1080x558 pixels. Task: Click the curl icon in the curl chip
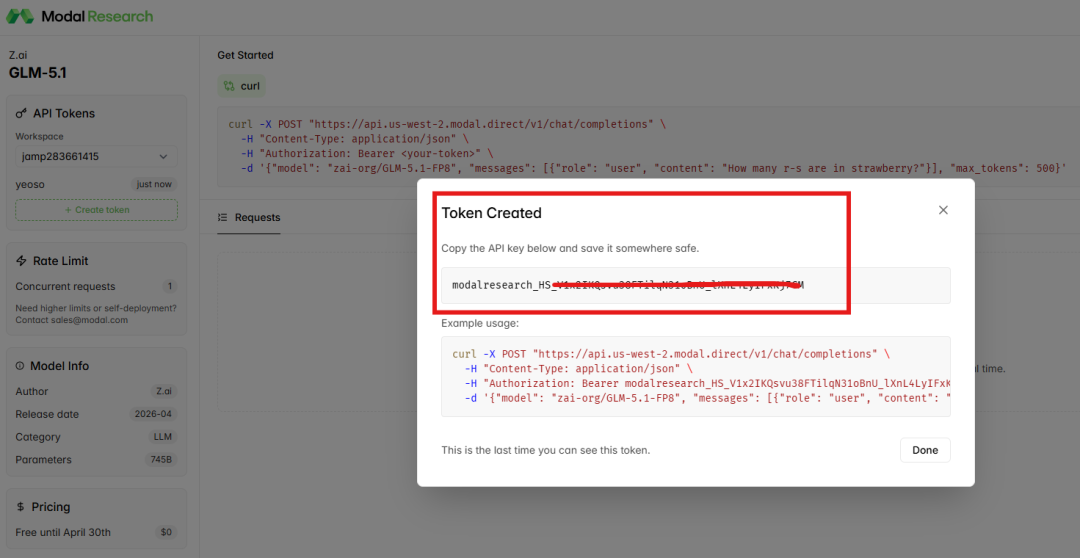230,86
